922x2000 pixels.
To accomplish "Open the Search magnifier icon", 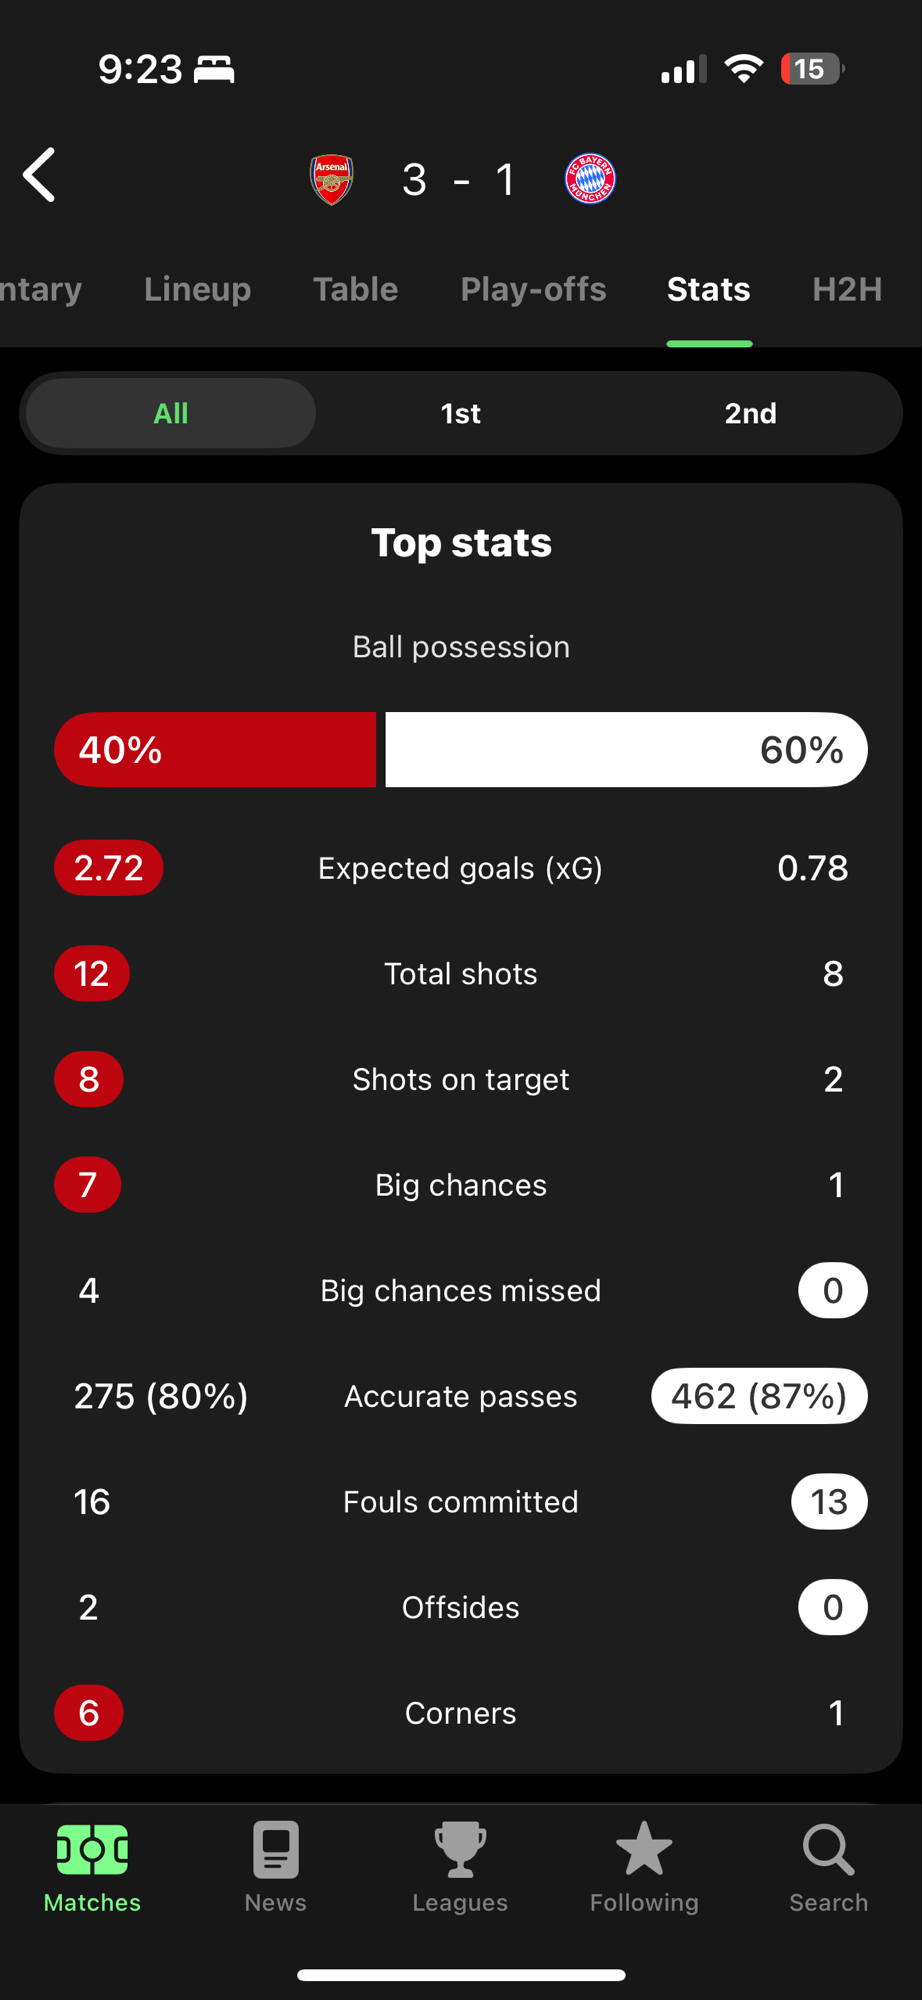I will 828,1850.
